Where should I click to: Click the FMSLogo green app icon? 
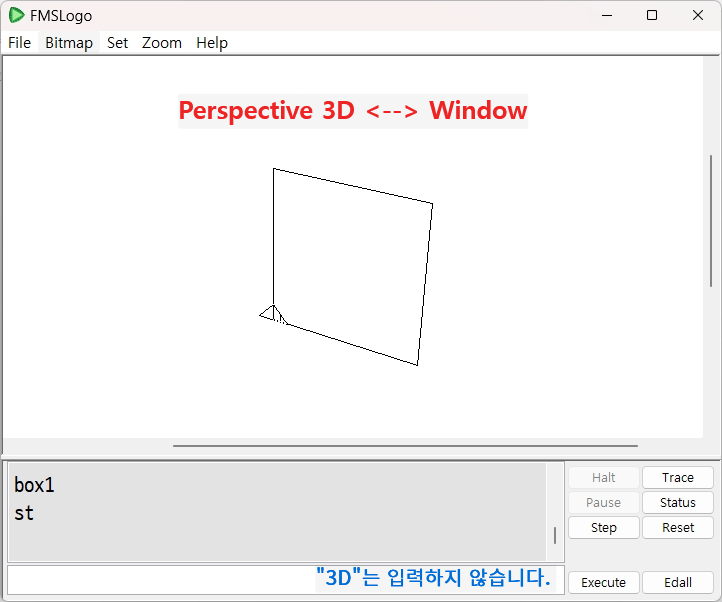(16, 15)
